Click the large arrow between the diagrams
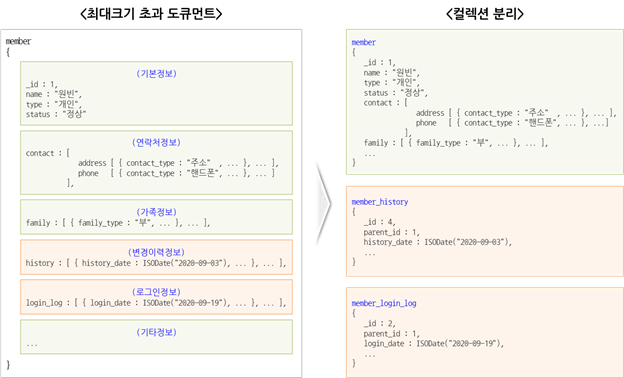Image resolution: width=624 pixels, height=378 pixels. [x=323, y=203]
